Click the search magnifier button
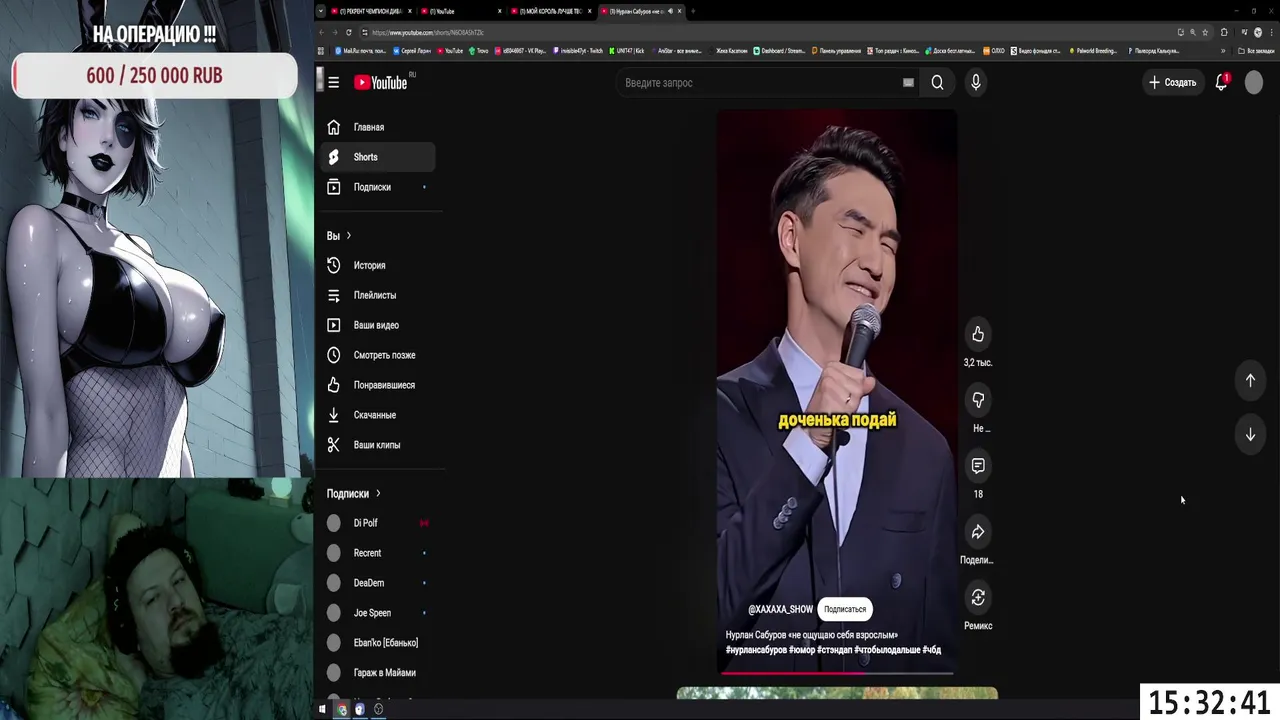The image size is (1280, 720). (937, 83)
